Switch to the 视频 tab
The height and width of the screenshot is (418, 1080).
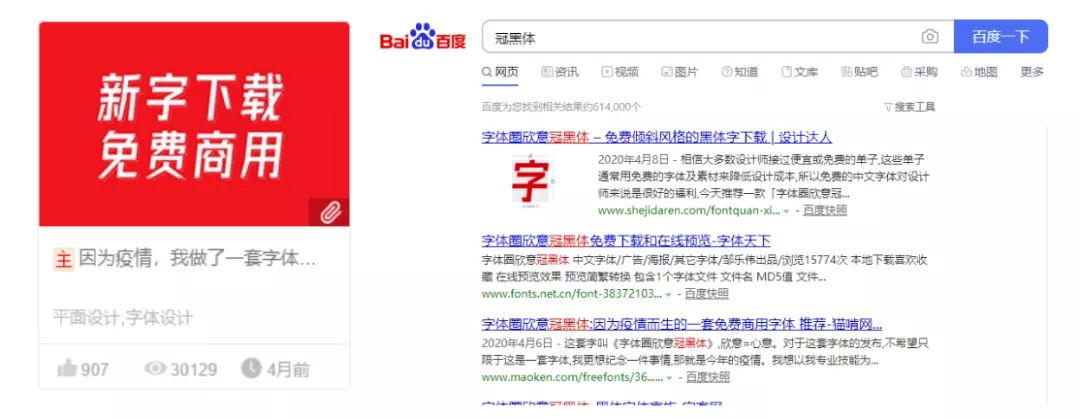point(620,72)
